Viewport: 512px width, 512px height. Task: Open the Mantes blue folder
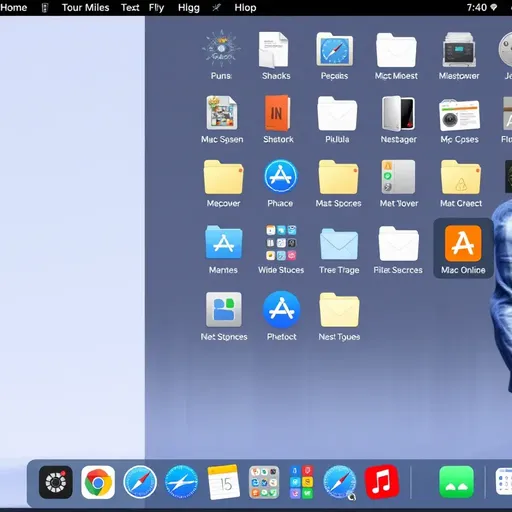point(224,242)
